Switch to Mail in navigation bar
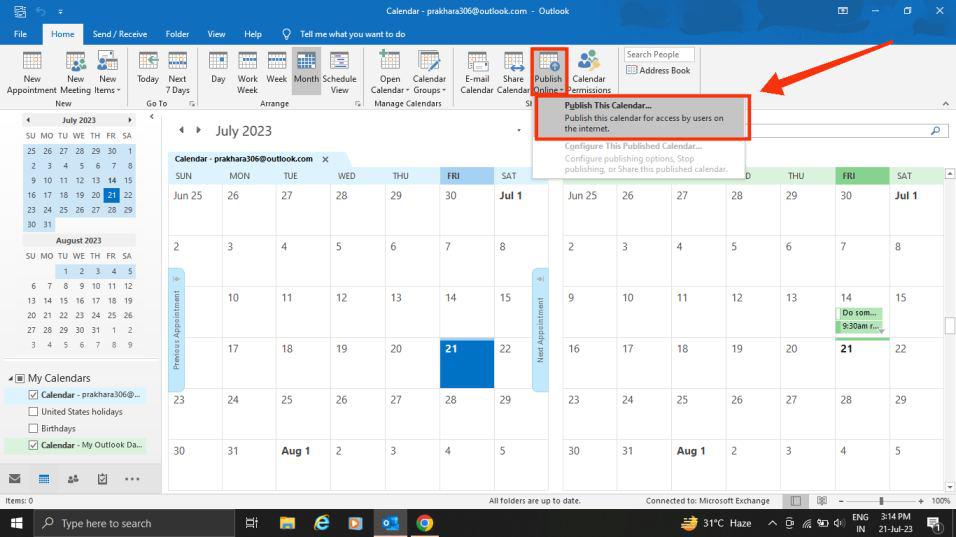The width and height of the screenshot is (956, 537). (15, 479)
